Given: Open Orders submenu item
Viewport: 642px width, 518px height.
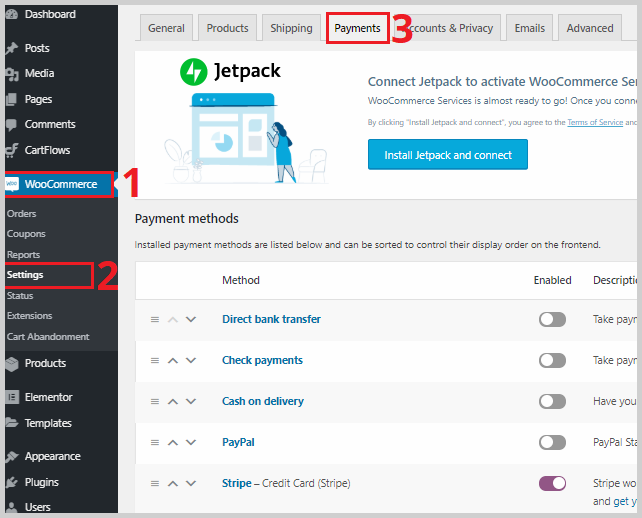Looking at the screenshot, I should point(22,214).
